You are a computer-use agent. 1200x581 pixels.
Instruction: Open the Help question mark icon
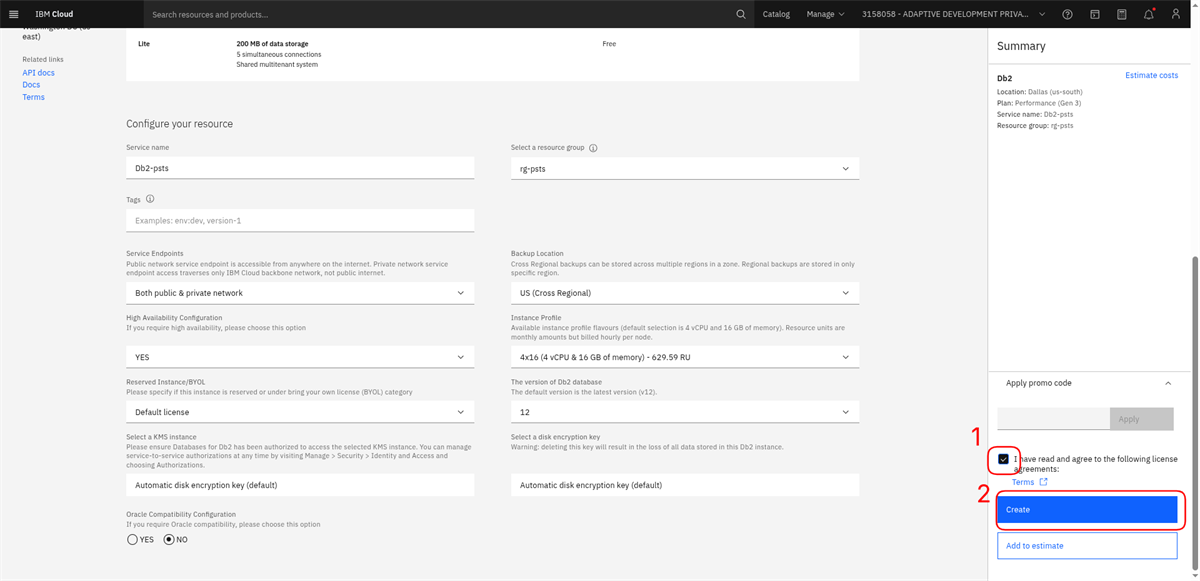click(x=1068, y=14)
